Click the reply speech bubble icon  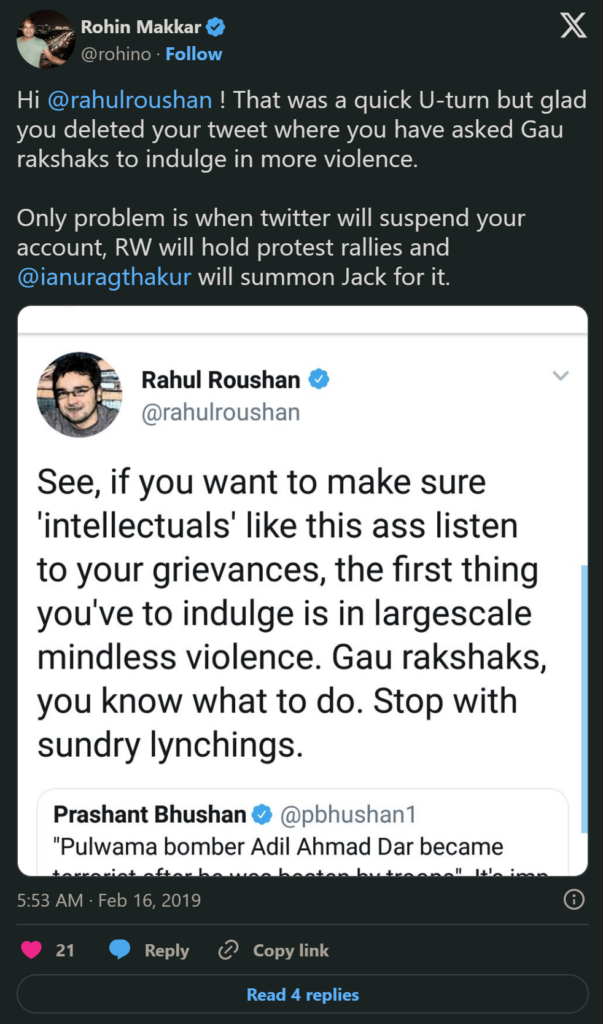pos(121,950)
